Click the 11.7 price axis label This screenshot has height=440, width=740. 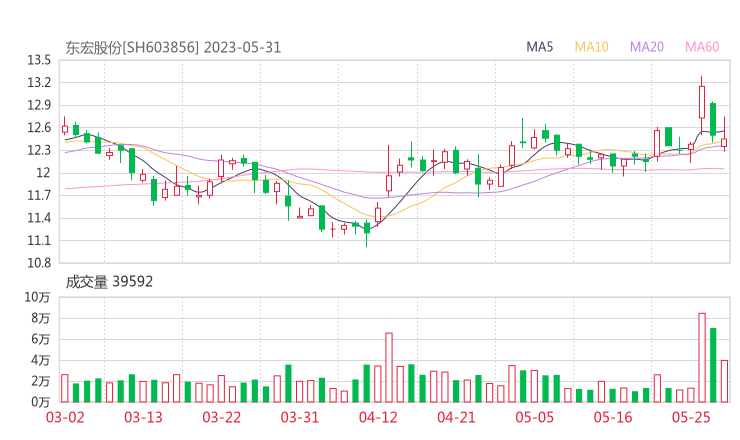pos(39,195)
